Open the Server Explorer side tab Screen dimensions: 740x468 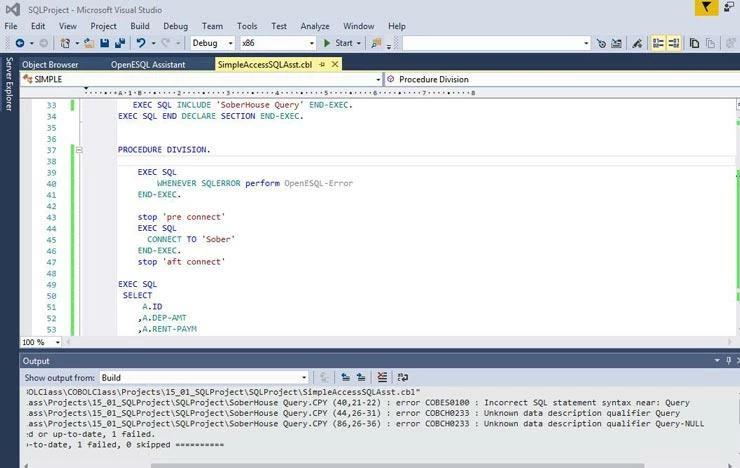click(8, 84)
